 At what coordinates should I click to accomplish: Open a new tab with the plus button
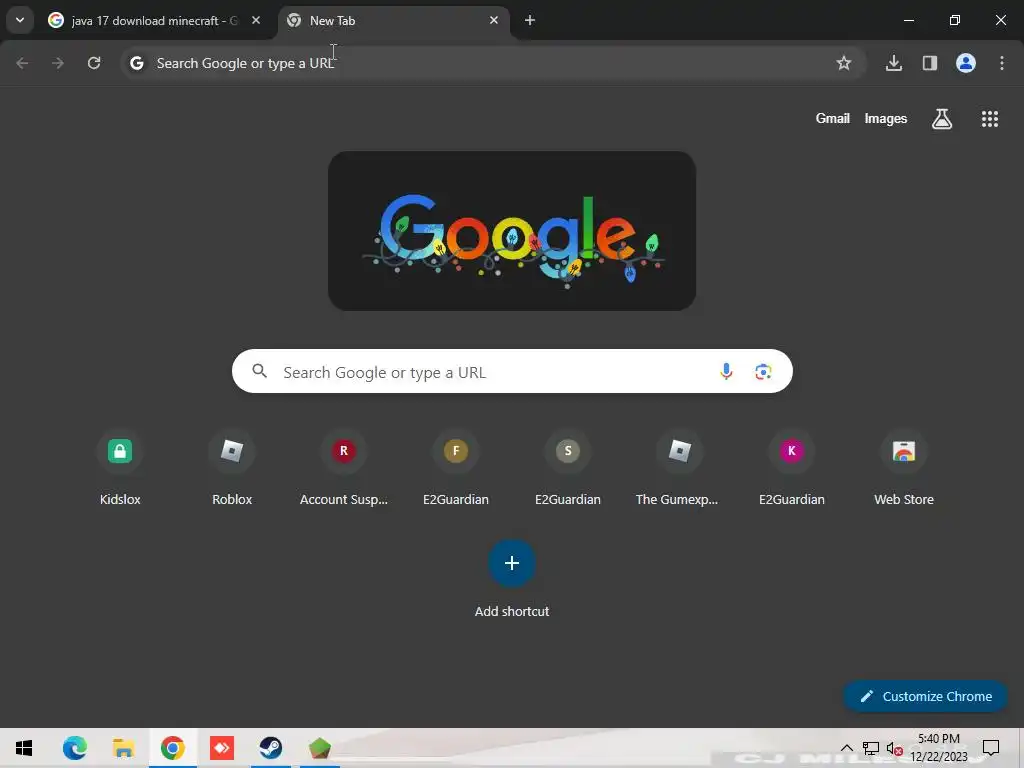tap(530, 20)
